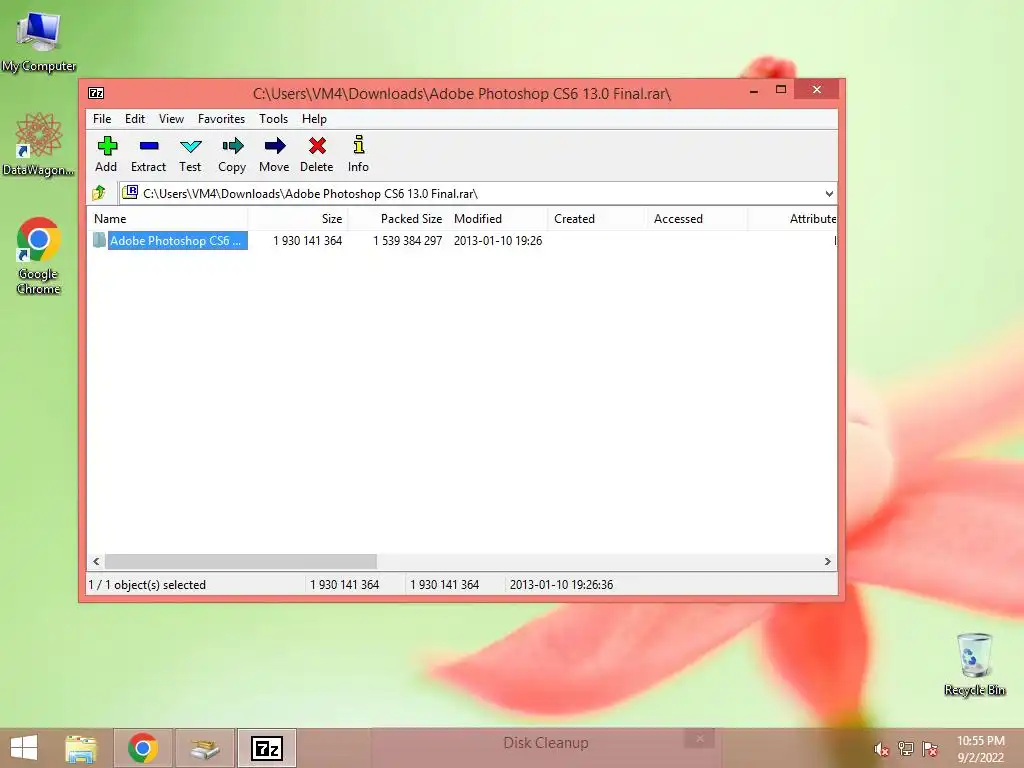Viewport: 1024px width, 768px height.
Task: Open the disk drive app in taskbar
Action: pos(205,748)
